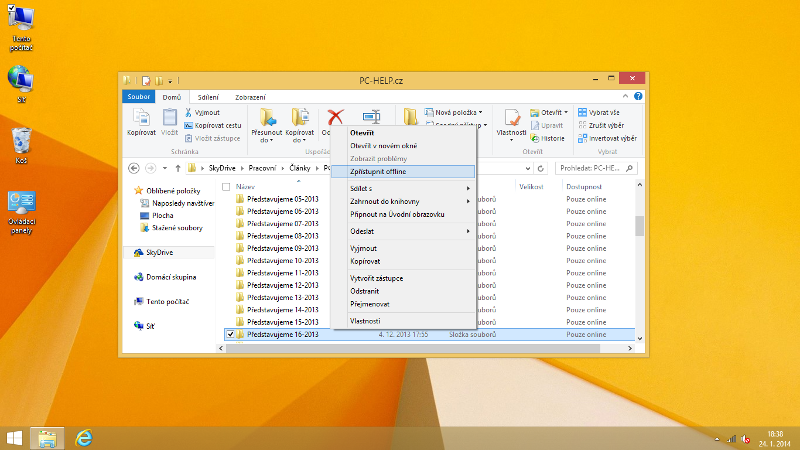This screenshot has height=450, width=800.
Task: Click the Přesunout do folder icon
Action: 267,118
